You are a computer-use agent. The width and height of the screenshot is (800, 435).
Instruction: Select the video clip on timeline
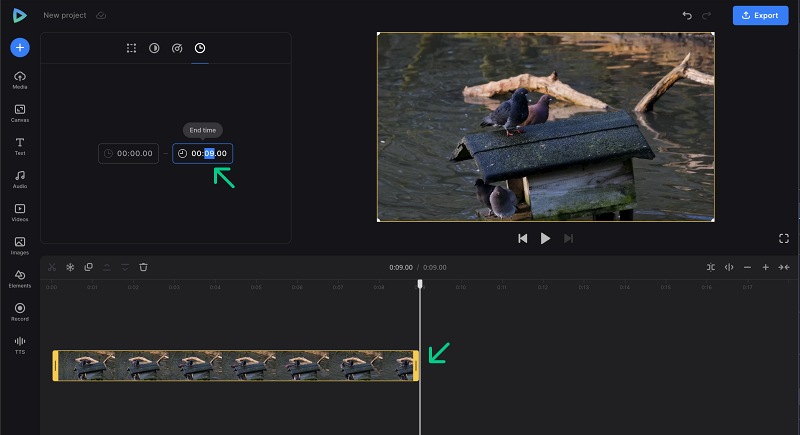click(x=236, y=366)
